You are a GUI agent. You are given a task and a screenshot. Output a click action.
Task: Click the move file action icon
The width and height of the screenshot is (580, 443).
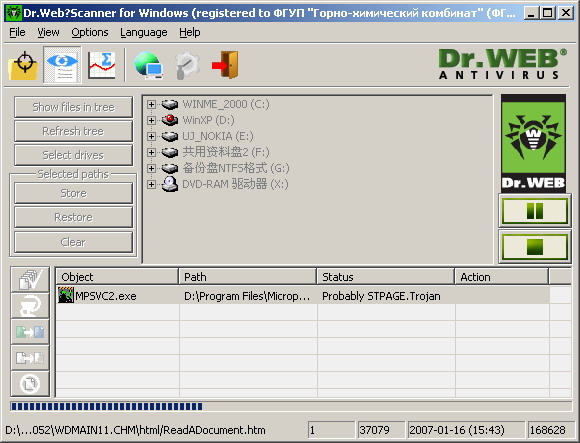point(30,358)
